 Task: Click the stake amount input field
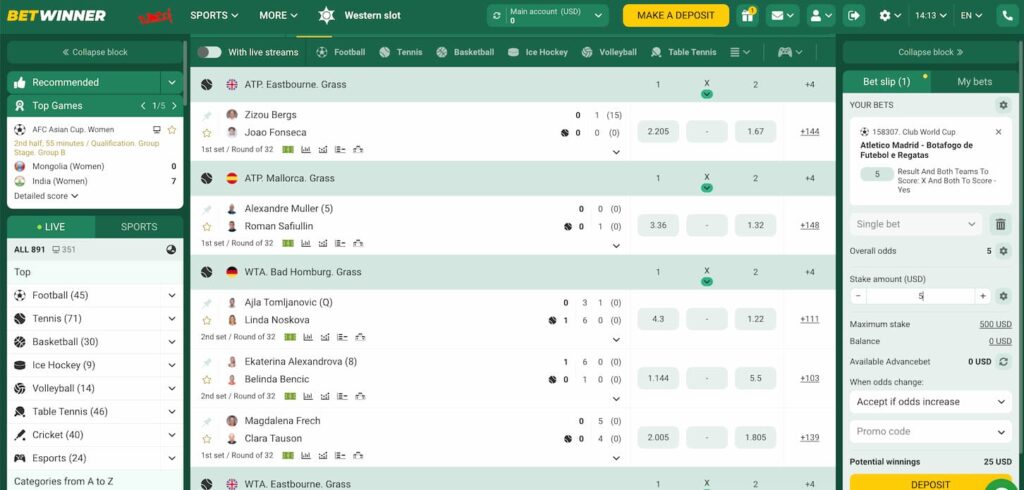[920, 296]
